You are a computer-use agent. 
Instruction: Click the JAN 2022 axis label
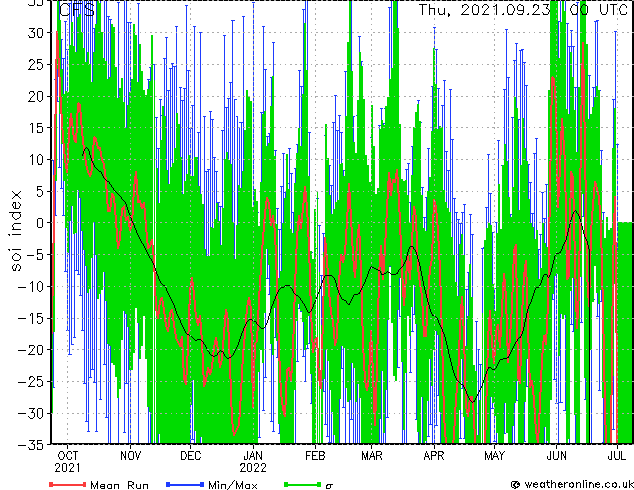253,462
